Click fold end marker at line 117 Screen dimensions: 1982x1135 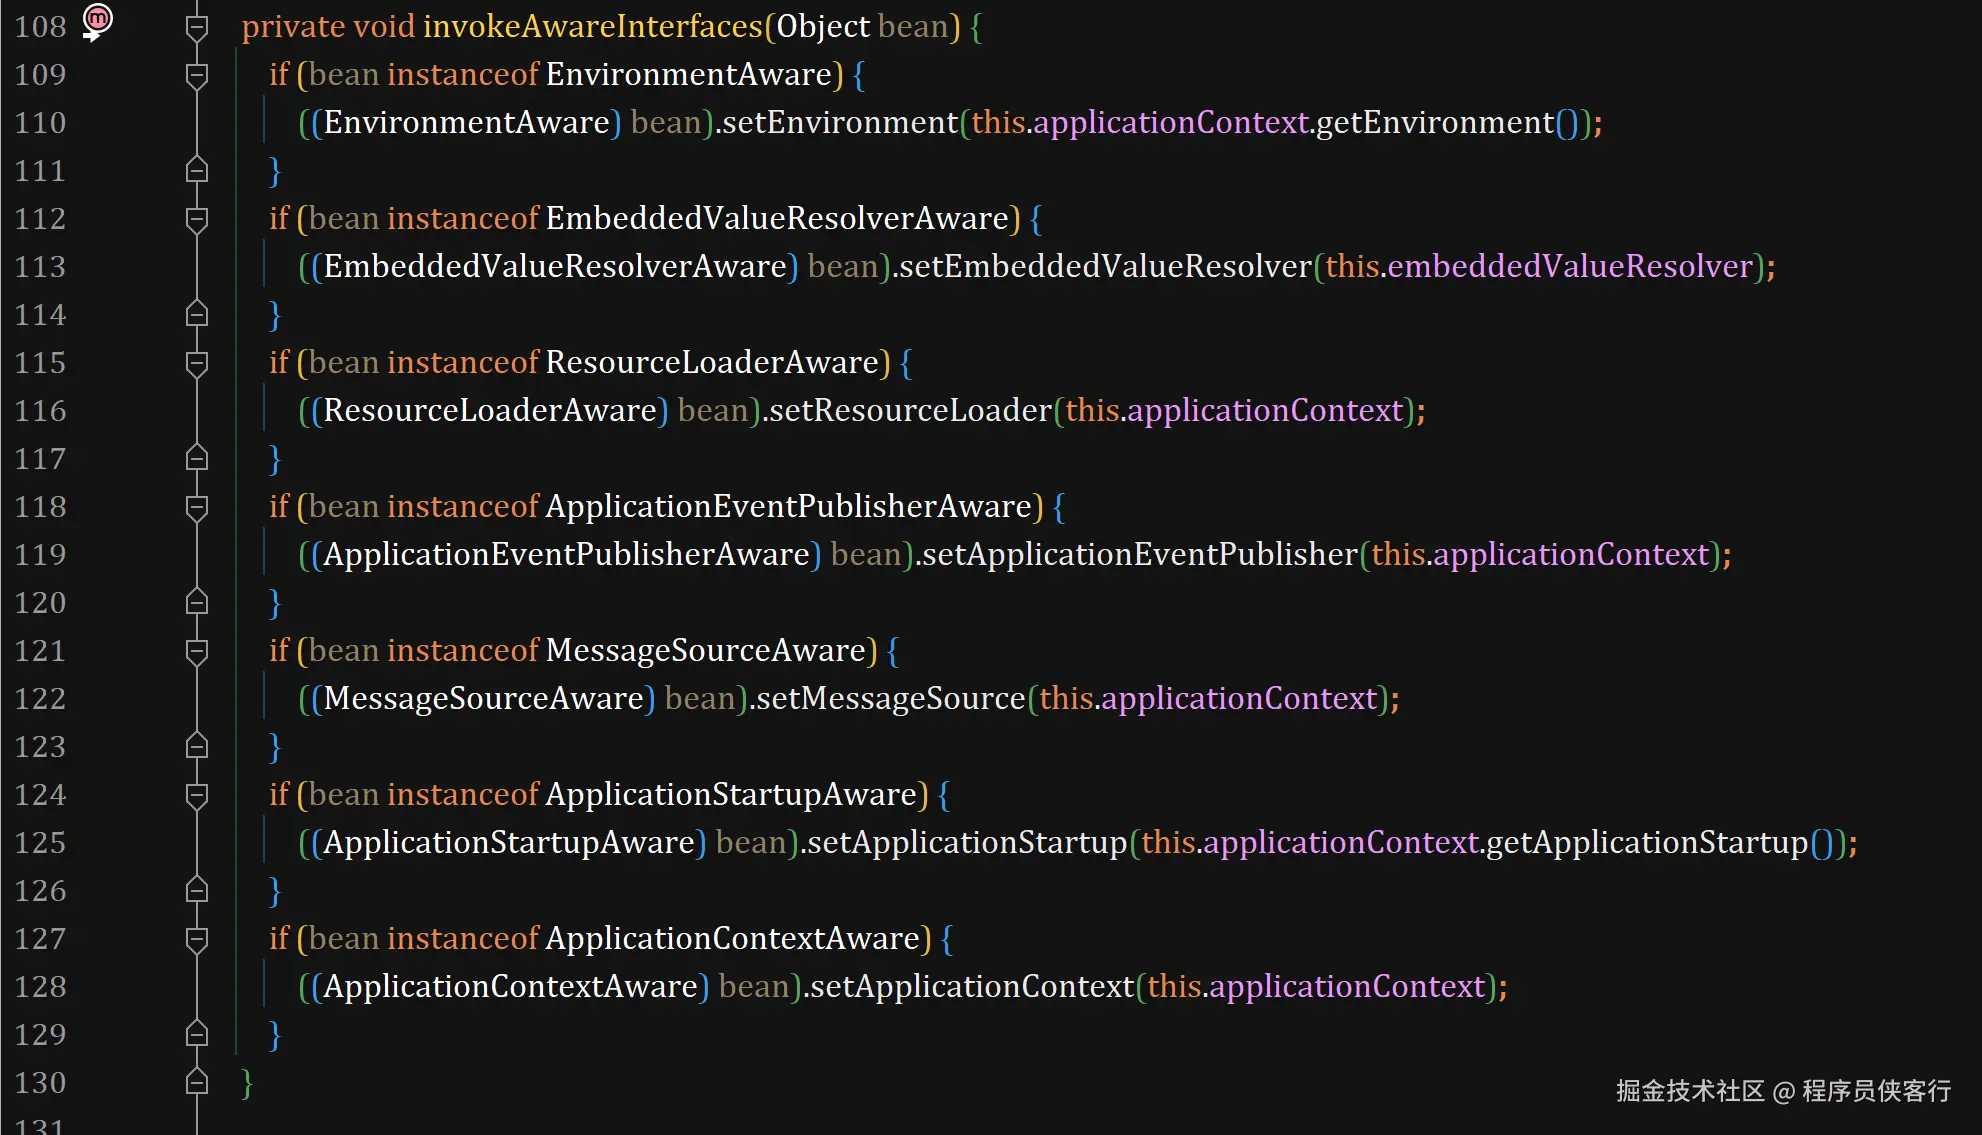[197, 459]
